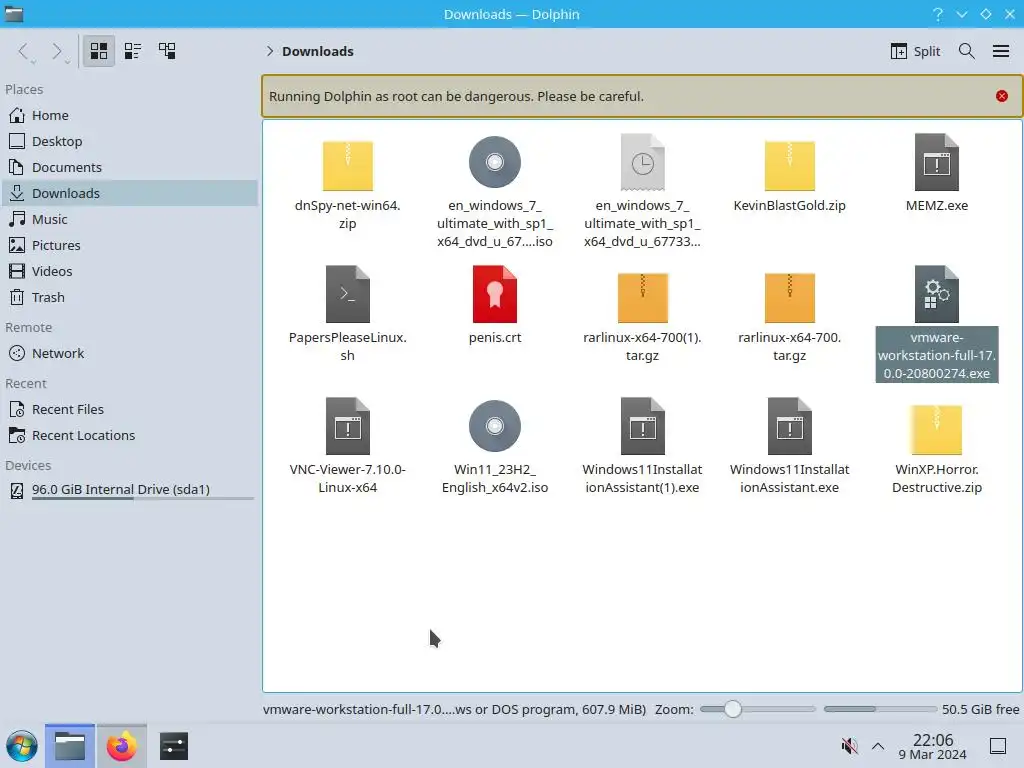Select the 96.0 GiB Internal Drive
Viewport: 1024px width, 768px height.
[129, 490]
